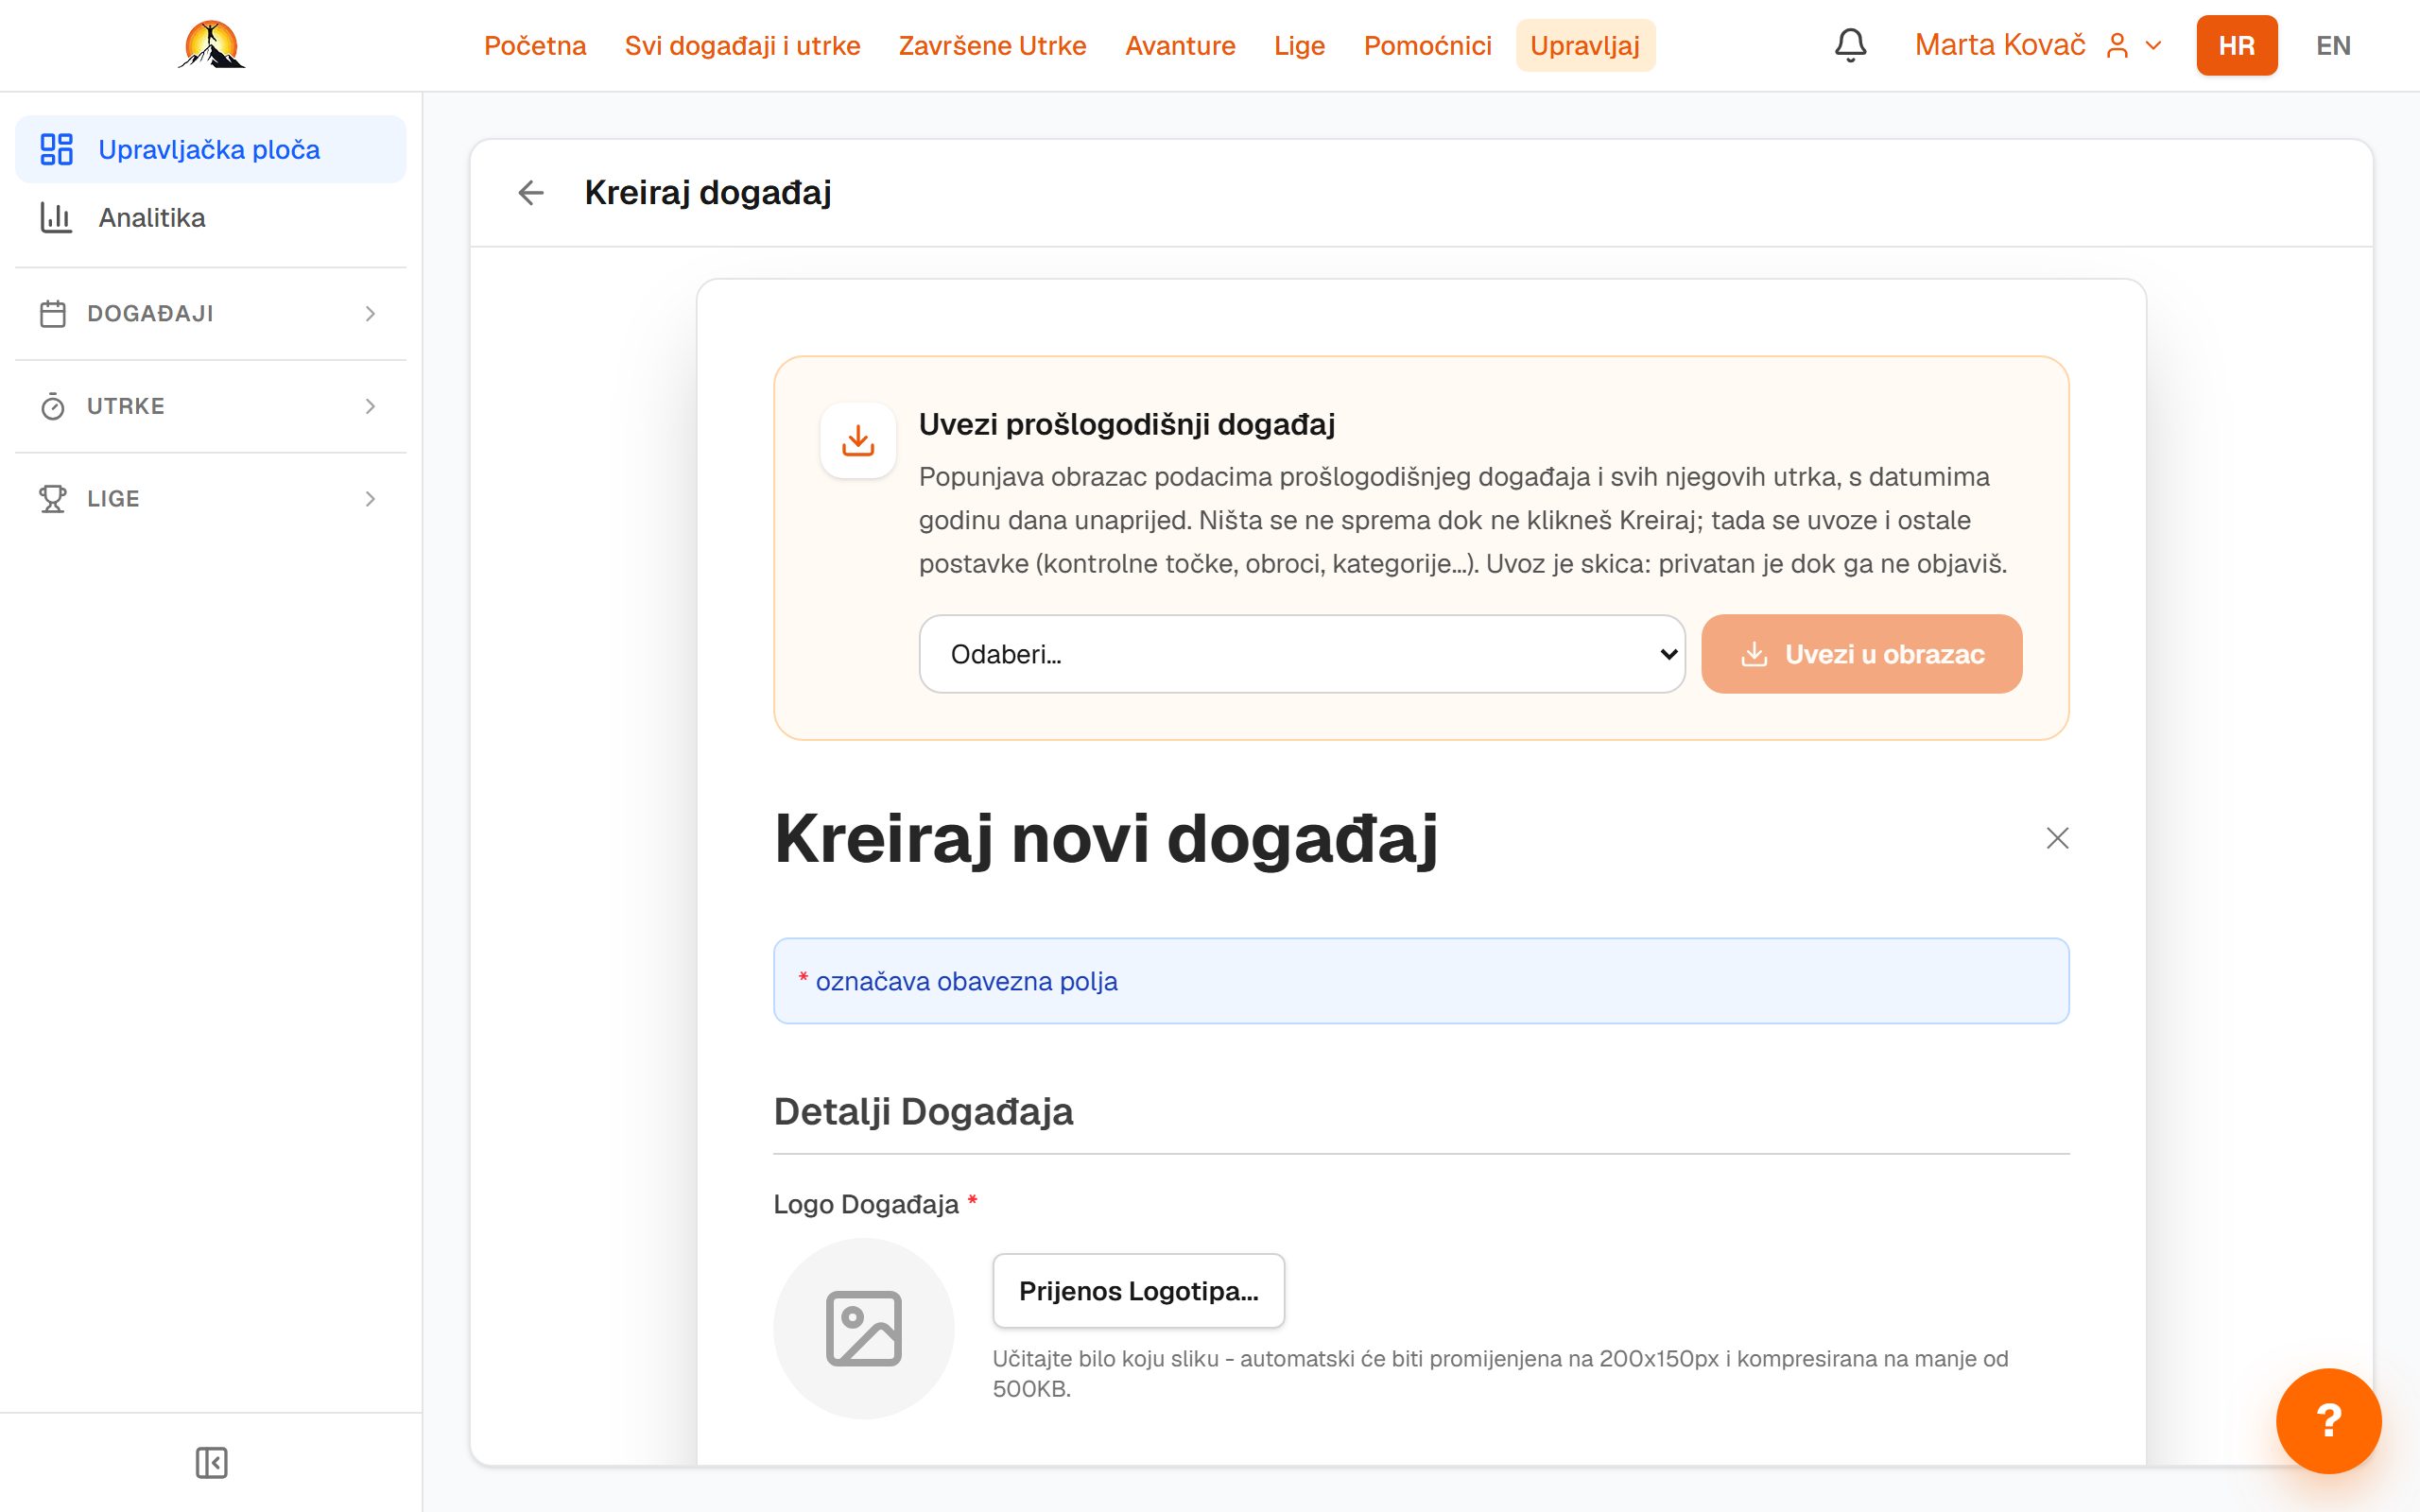This screenshot has width=2420, height=1512.
Task: Click the calendar icon next to DOGAĐAJI
Action: pos(53,314)
